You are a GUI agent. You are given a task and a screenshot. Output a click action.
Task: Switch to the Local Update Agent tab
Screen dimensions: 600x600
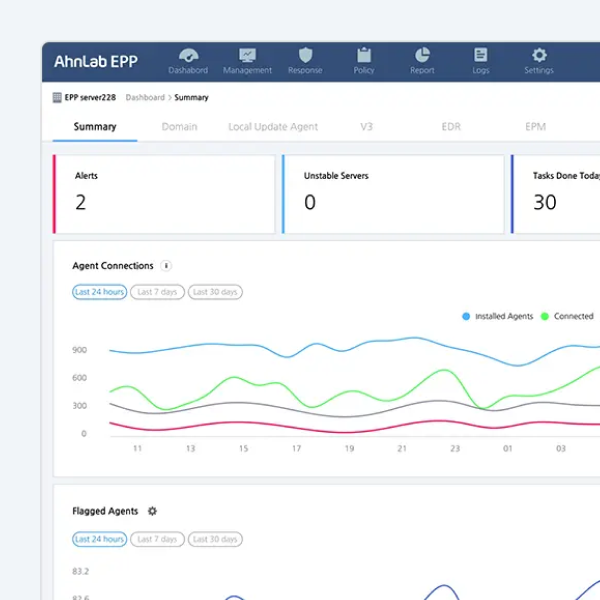pos(273,127)
